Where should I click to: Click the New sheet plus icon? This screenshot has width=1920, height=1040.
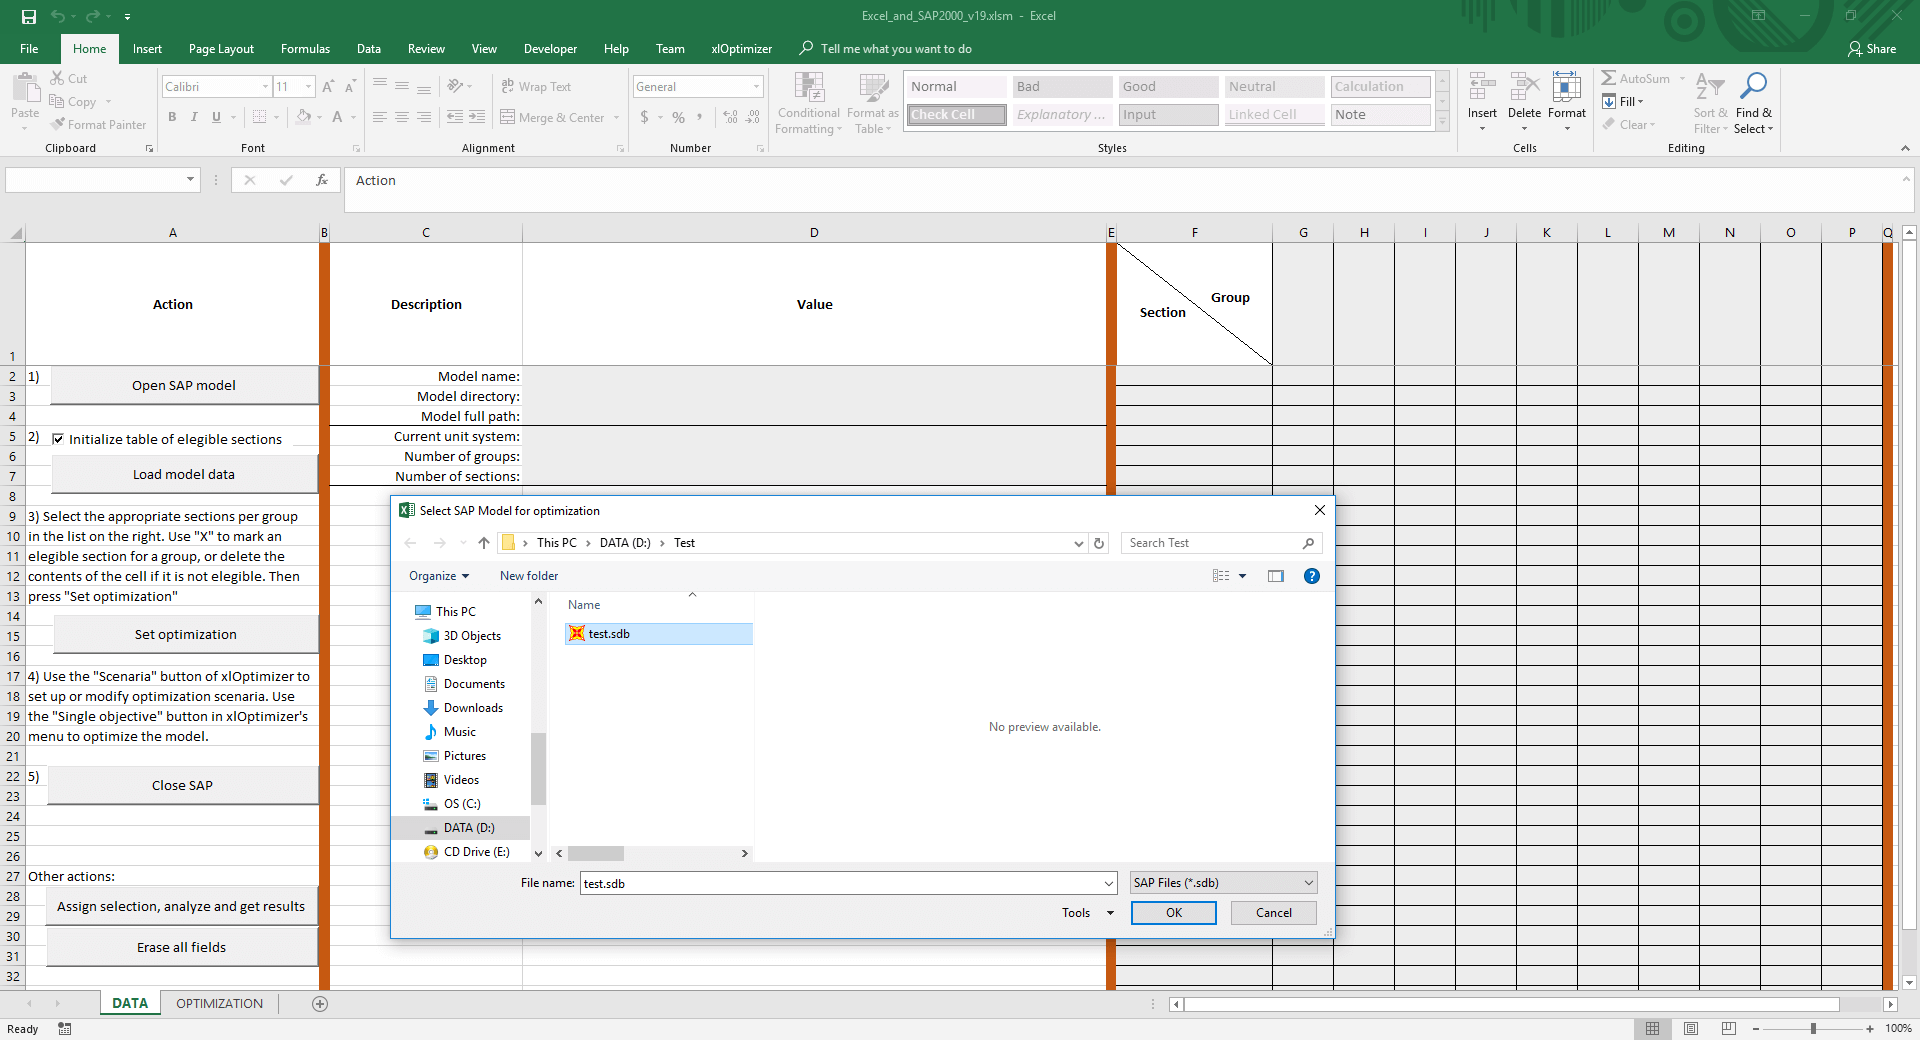pyautogui.click(x=320, y=1004)
